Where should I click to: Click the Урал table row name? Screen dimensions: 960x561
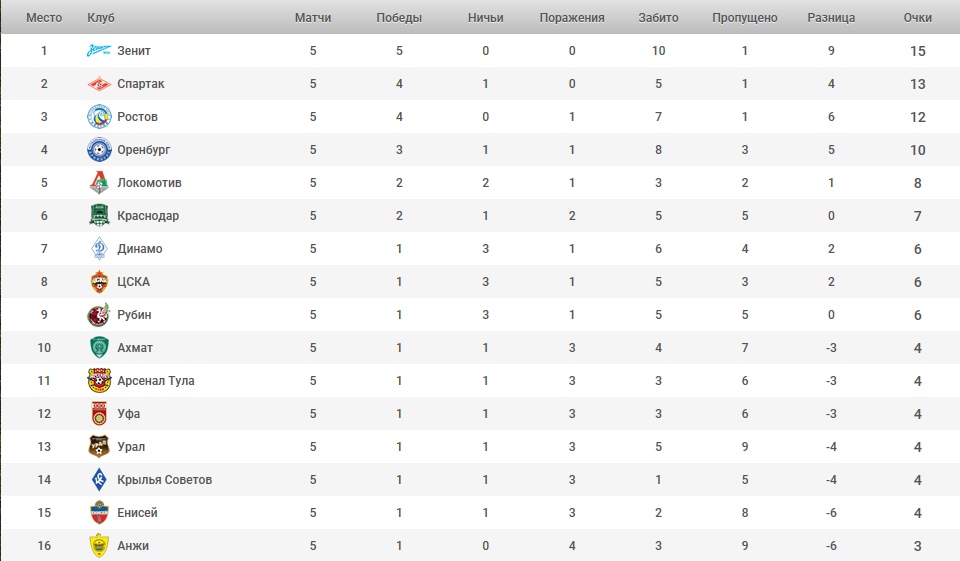pyautogui.click(x=131, y=446)
